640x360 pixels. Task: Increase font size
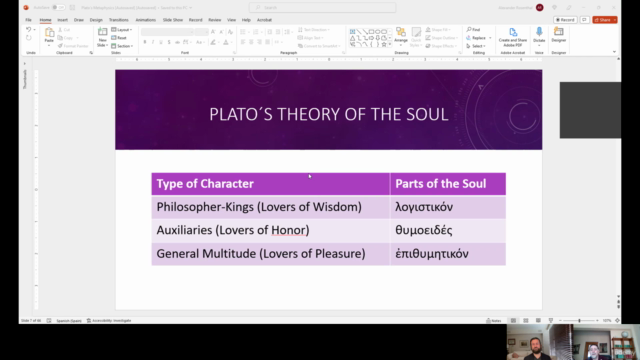point(213,31)
